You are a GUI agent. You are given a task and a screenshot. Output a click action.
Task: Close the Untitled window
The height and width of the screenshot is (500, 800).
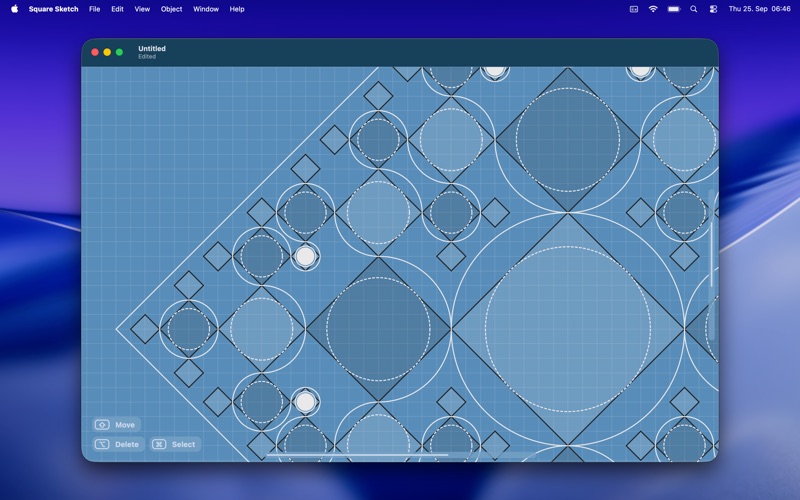[95, 52]
